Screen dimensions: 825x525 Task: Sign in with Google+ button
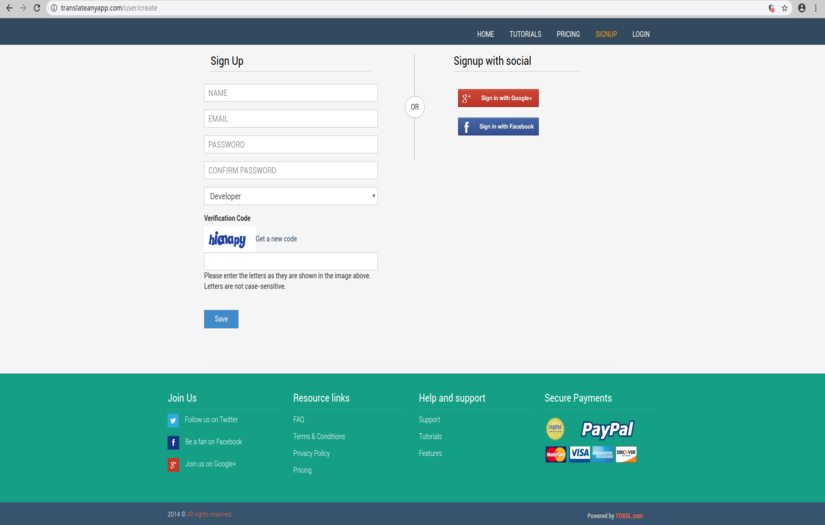point(498,98)
